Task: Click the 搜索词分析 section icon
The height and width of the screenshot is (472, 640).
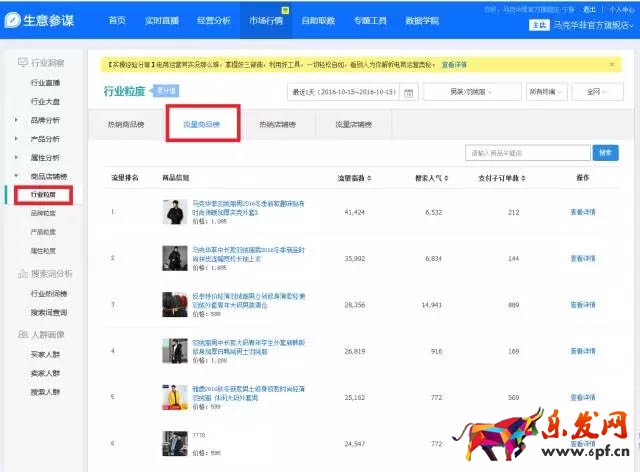Action: 23,273
